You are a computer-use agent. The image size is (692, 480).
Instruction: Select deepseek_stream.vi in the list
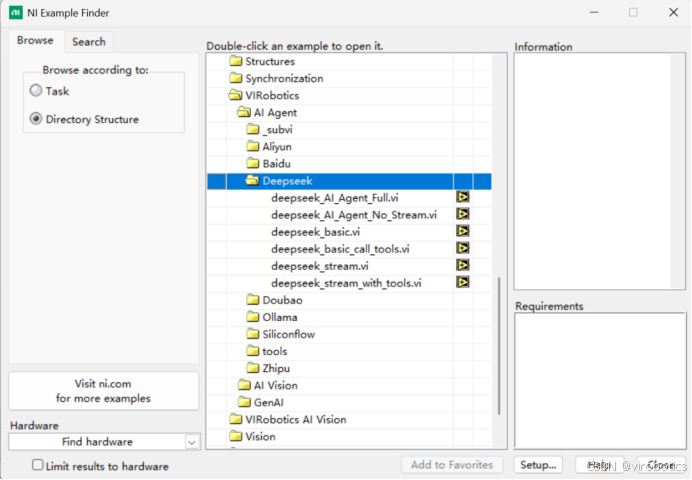coord(320,266)
